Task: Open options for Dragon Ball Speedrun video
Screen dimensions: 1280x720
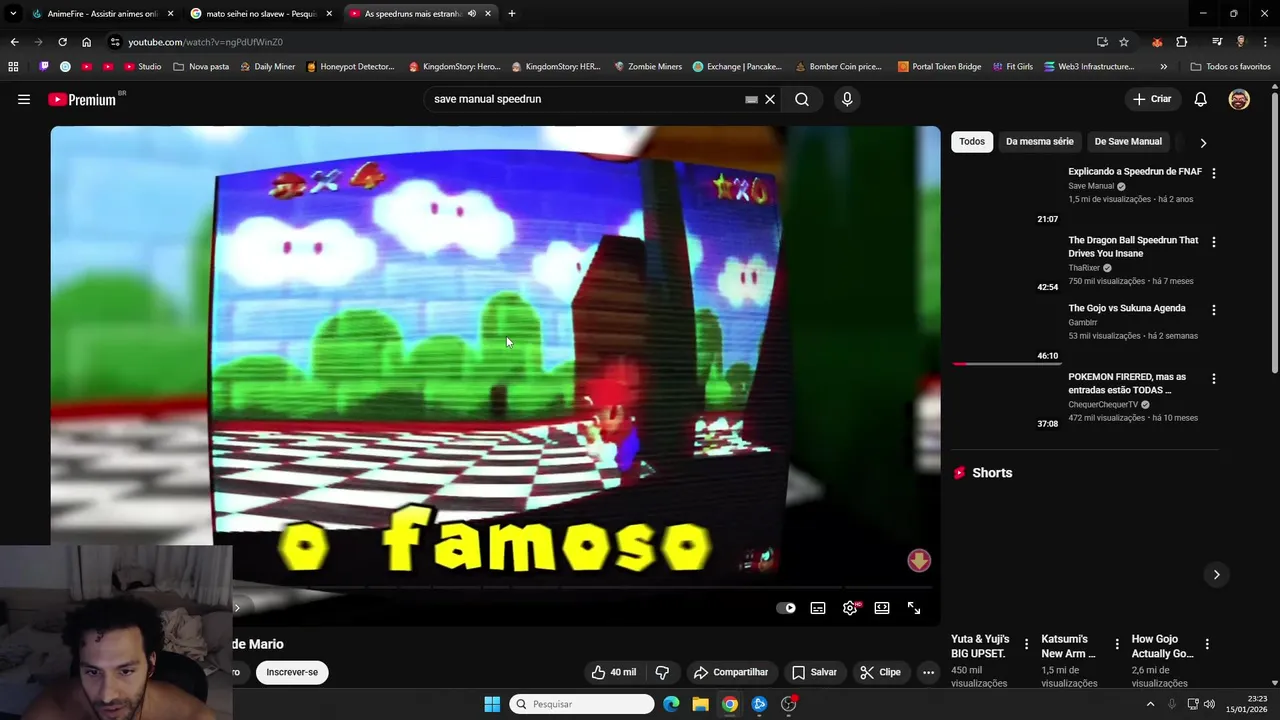Action: [1214, 242]
